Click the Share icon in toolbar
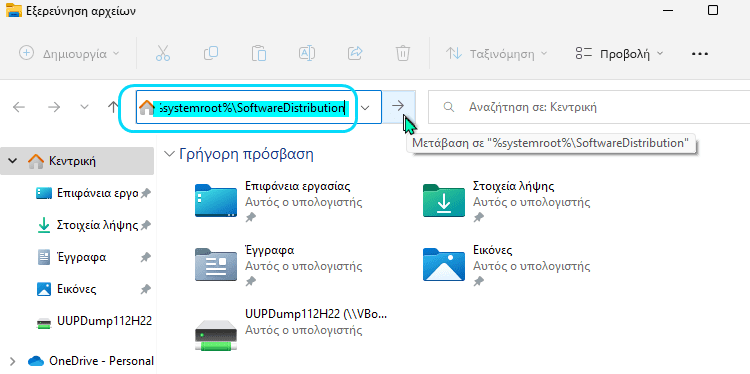 pyautogui.click(x=355, y=53)
